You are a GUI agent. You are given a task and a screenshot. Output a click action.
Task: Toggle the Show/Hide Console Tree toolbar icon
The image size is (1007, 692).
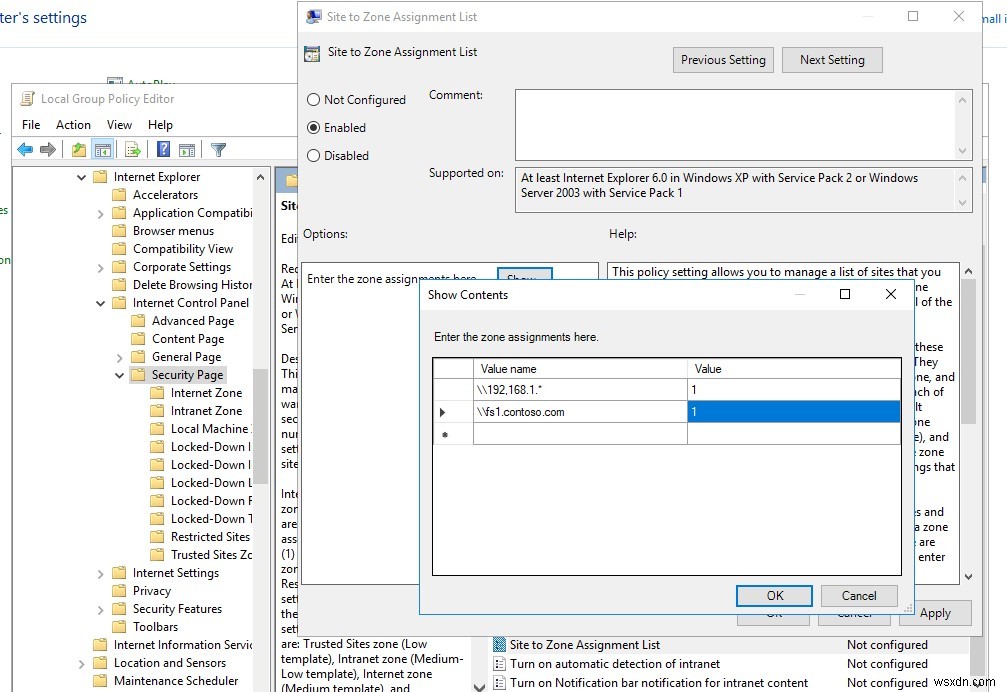[x=103, y=148]
